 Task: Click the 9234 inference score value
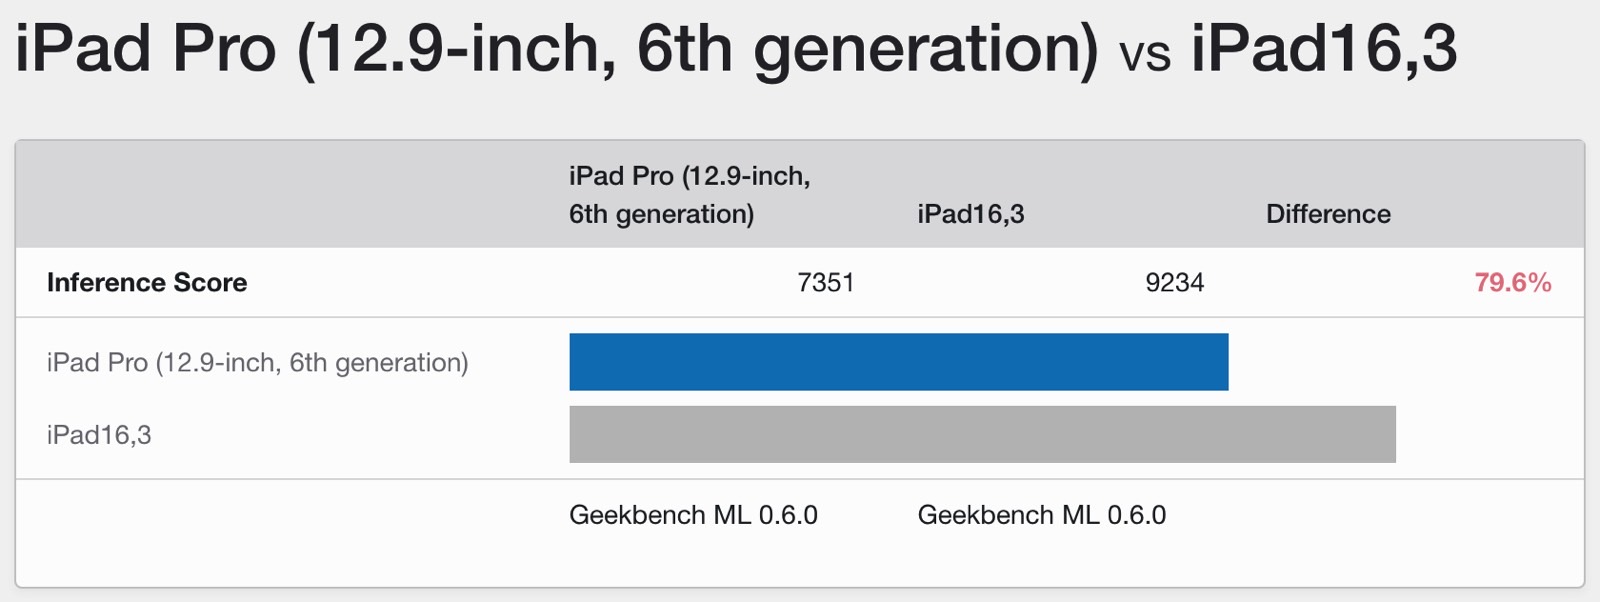click(1174, 283)
